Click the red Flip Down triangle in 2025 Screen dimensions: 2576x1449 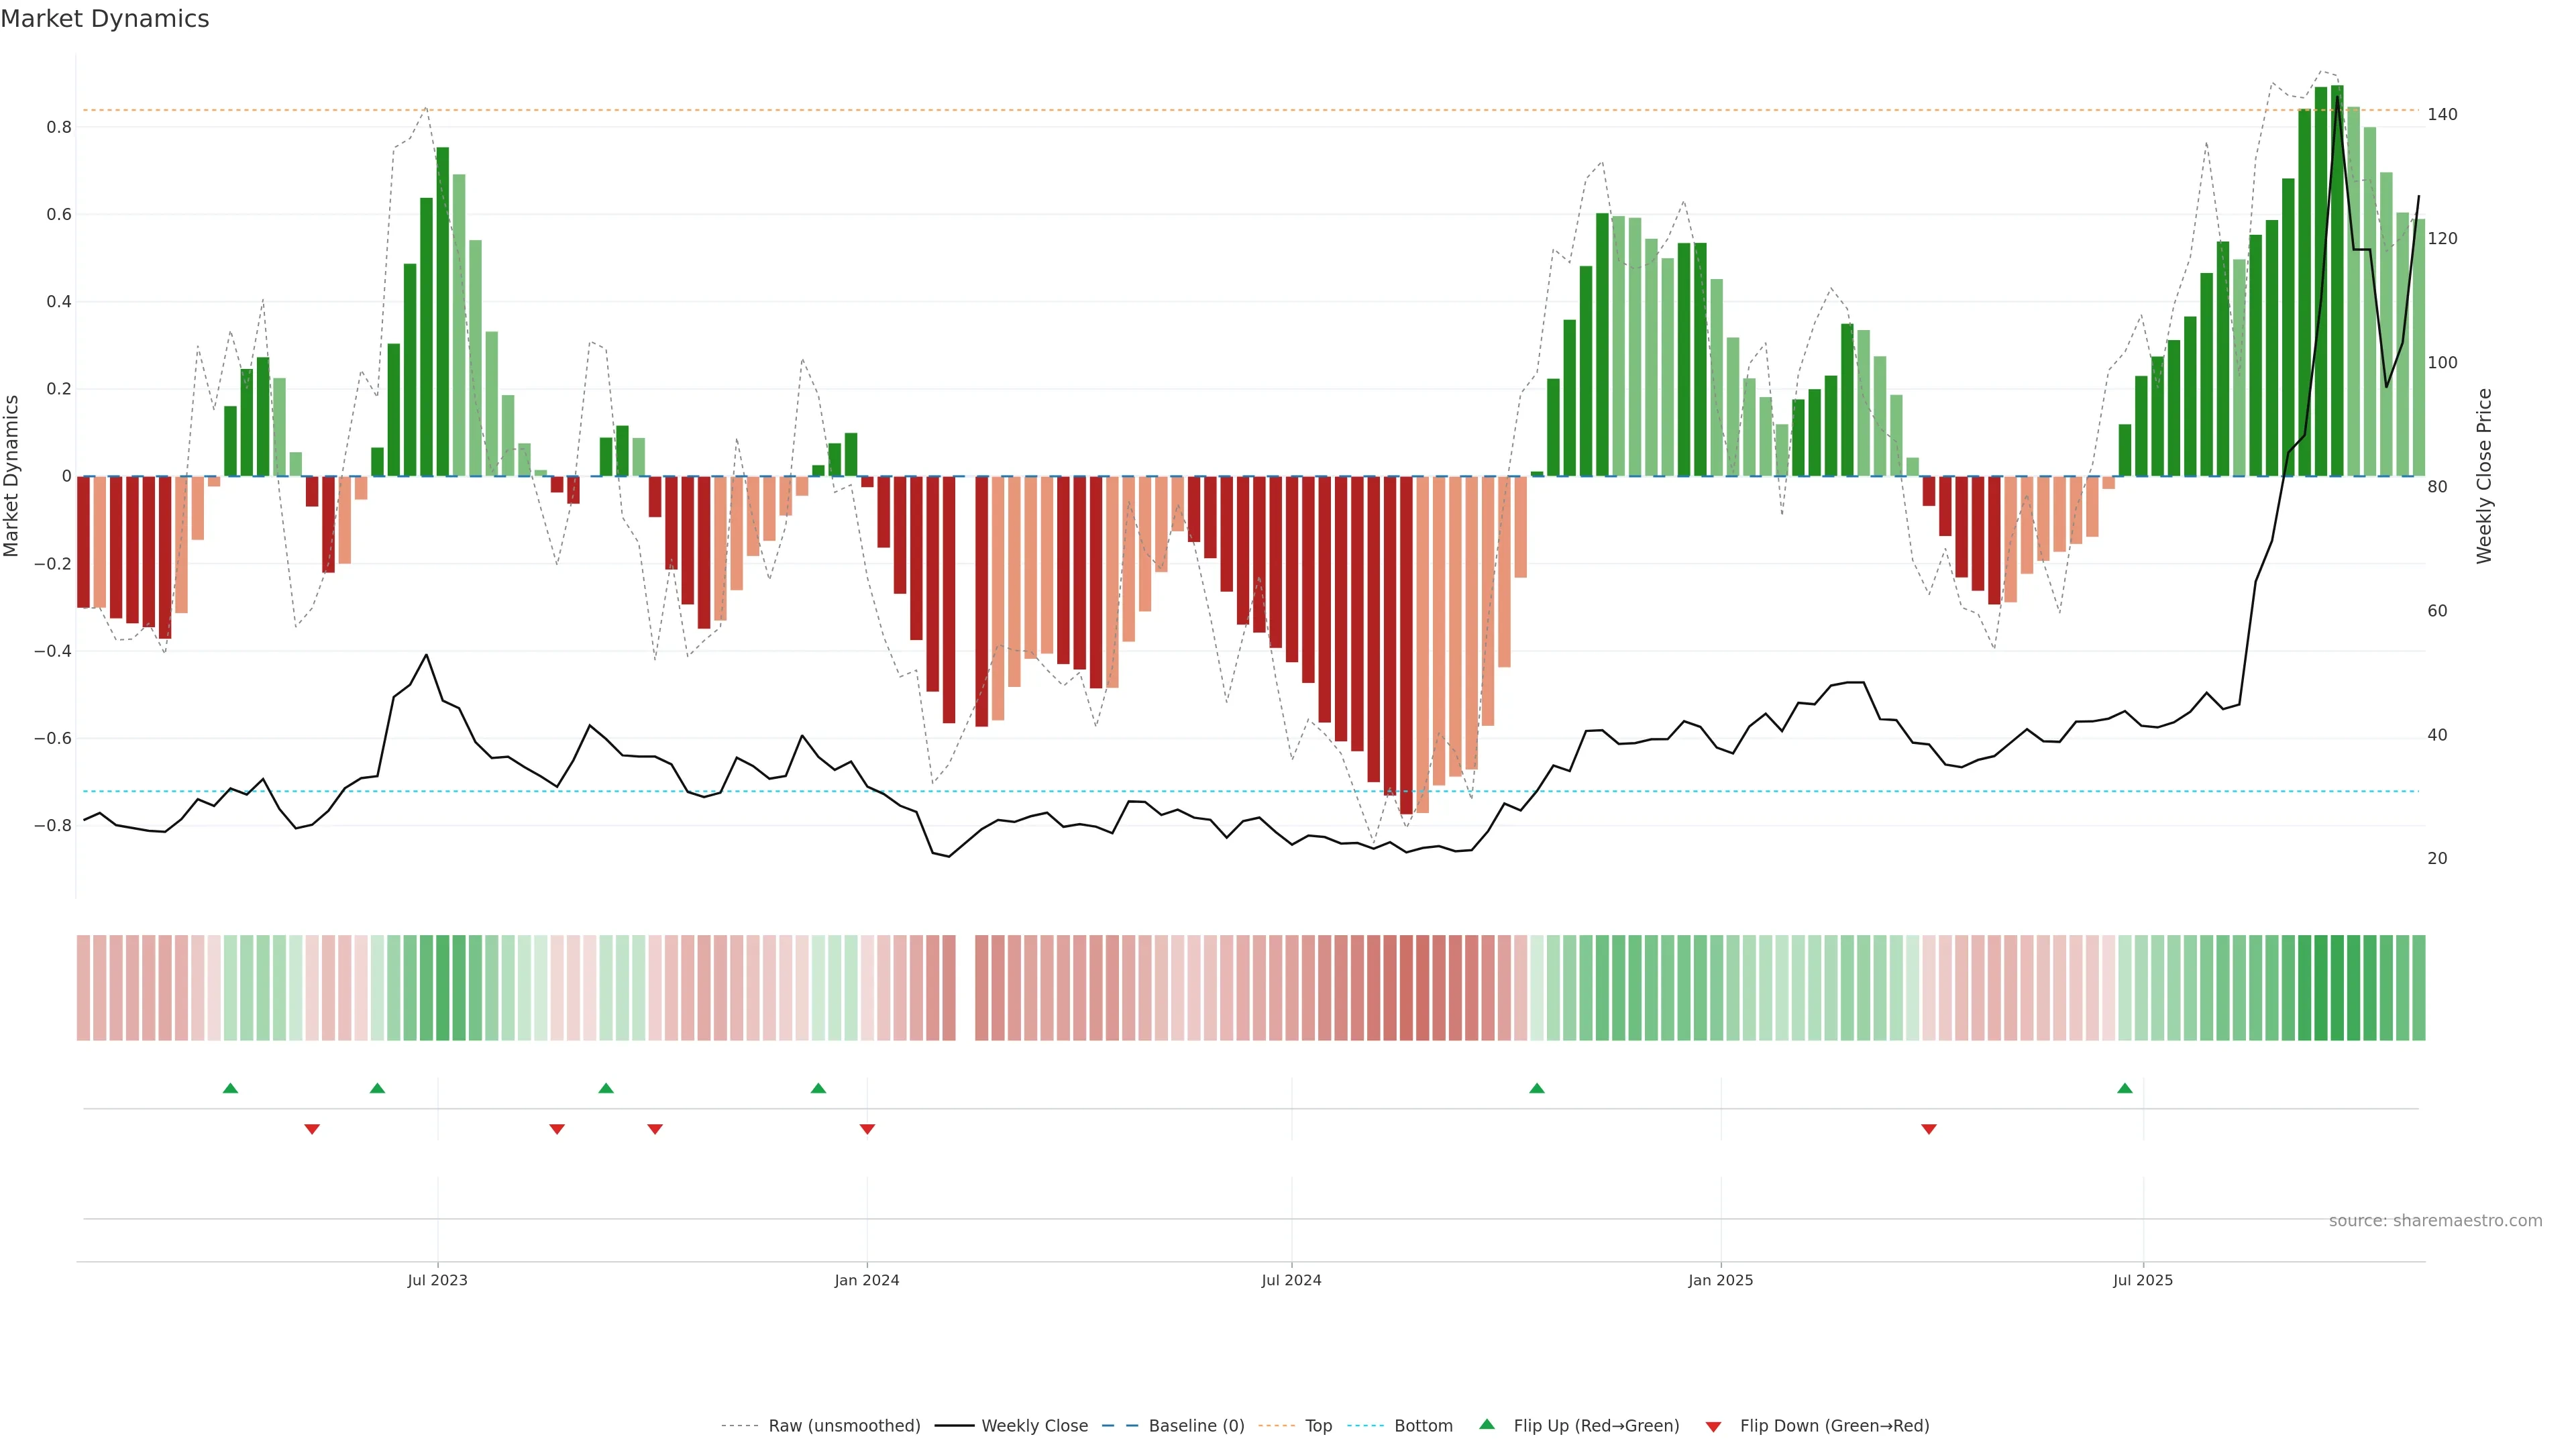(1929, 1129)
